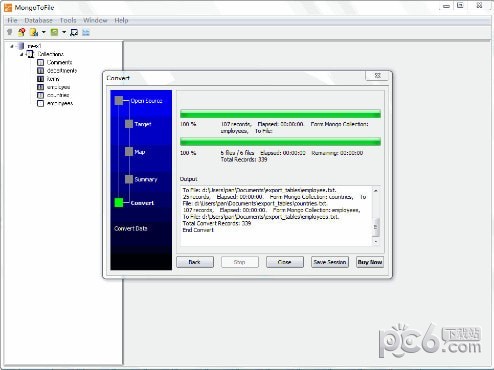Click the table icon beside countries
This screenshot has width=494, height=370.
point(40,95)
